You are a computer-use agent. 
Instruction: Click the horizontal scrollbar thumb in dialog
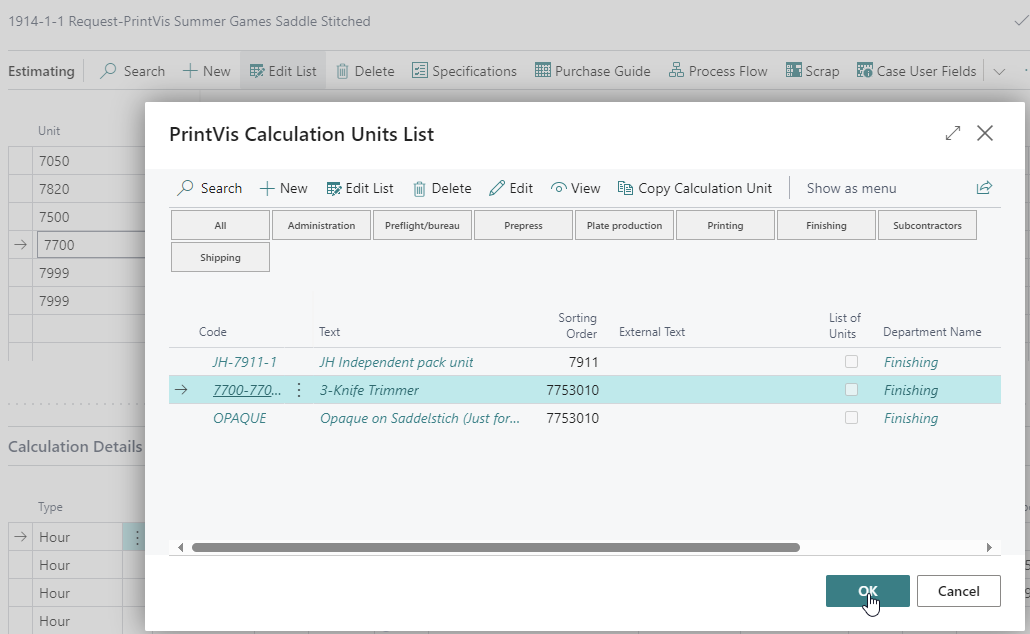pos(496,547)
